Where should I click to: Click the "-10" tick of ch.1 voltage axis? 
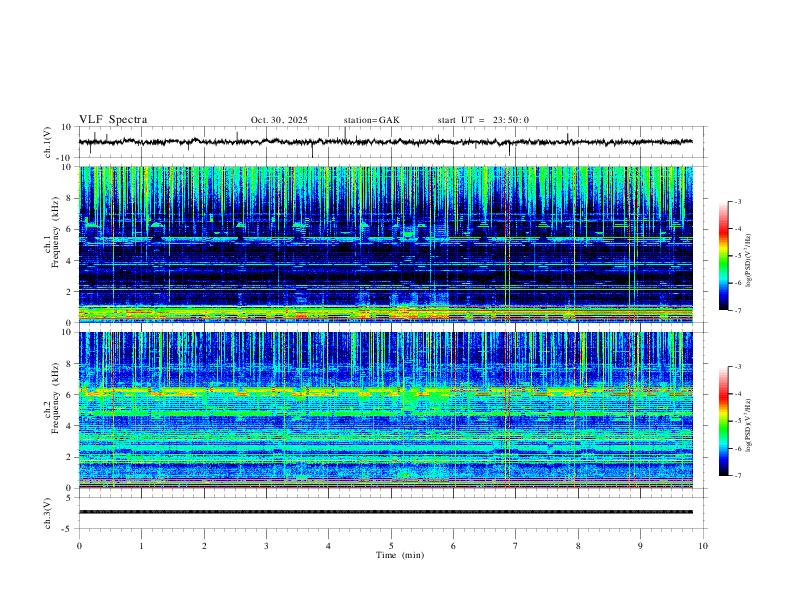click(x=65, y=158)
